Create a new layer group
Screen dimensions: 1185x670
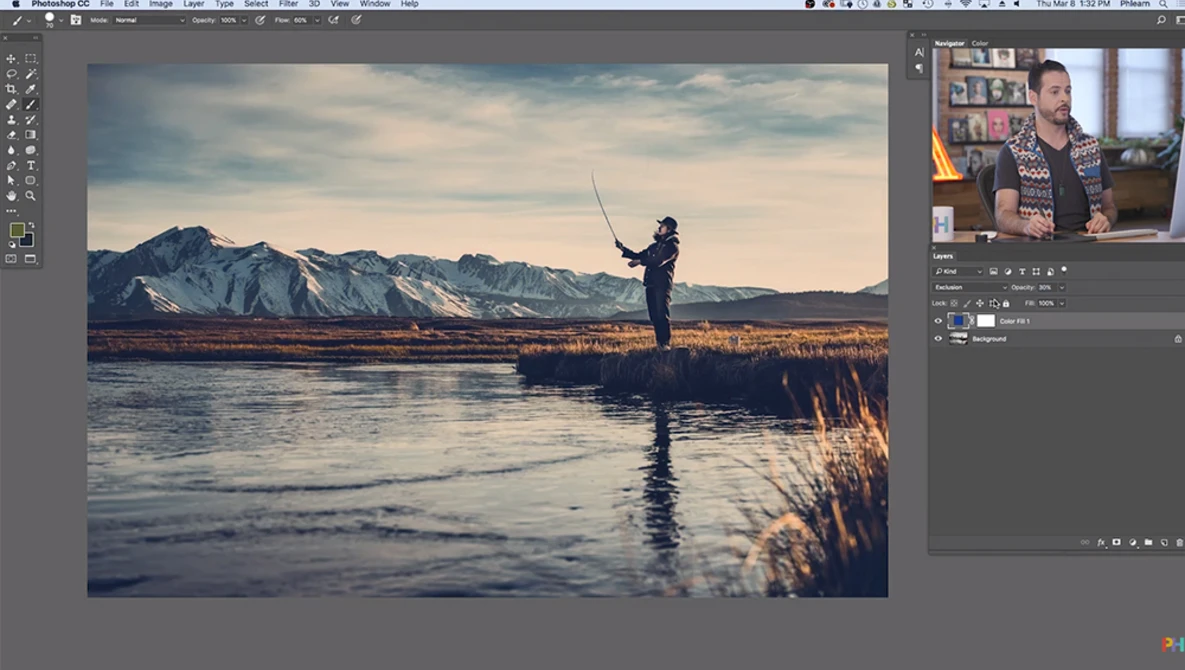click(x=1148, y=542)
